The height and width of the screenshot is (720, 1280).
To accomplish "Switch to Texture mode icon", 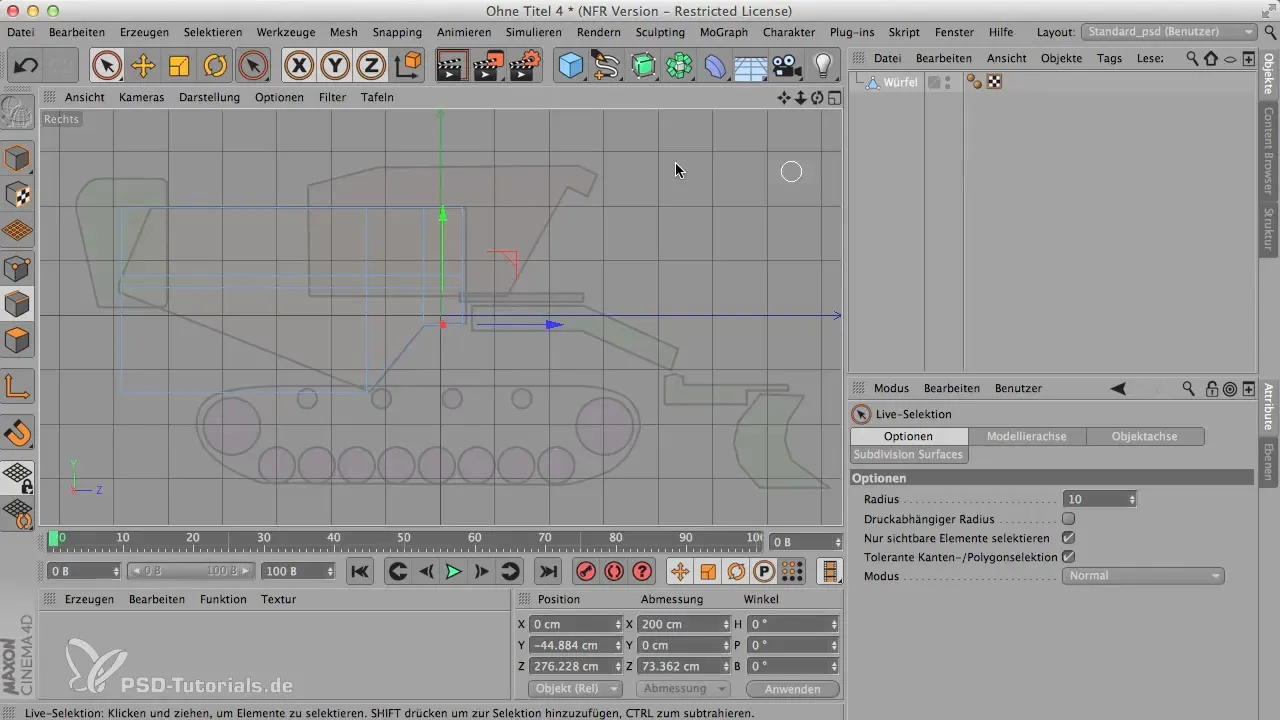I will (17, 195).
